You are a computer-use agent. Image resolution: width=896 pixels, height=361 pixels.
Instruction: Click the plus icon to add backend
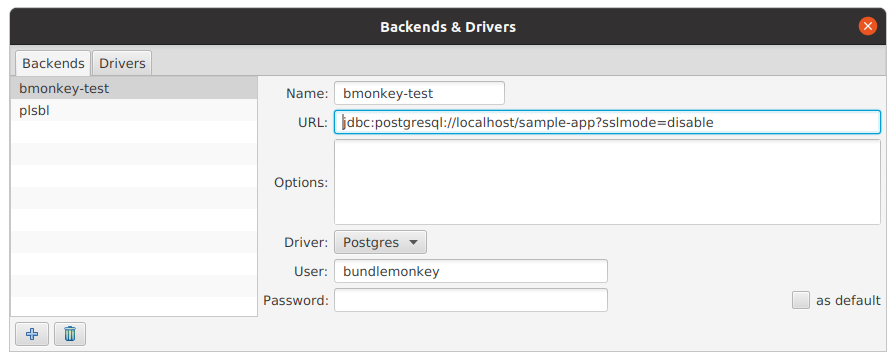pos(32,334)
